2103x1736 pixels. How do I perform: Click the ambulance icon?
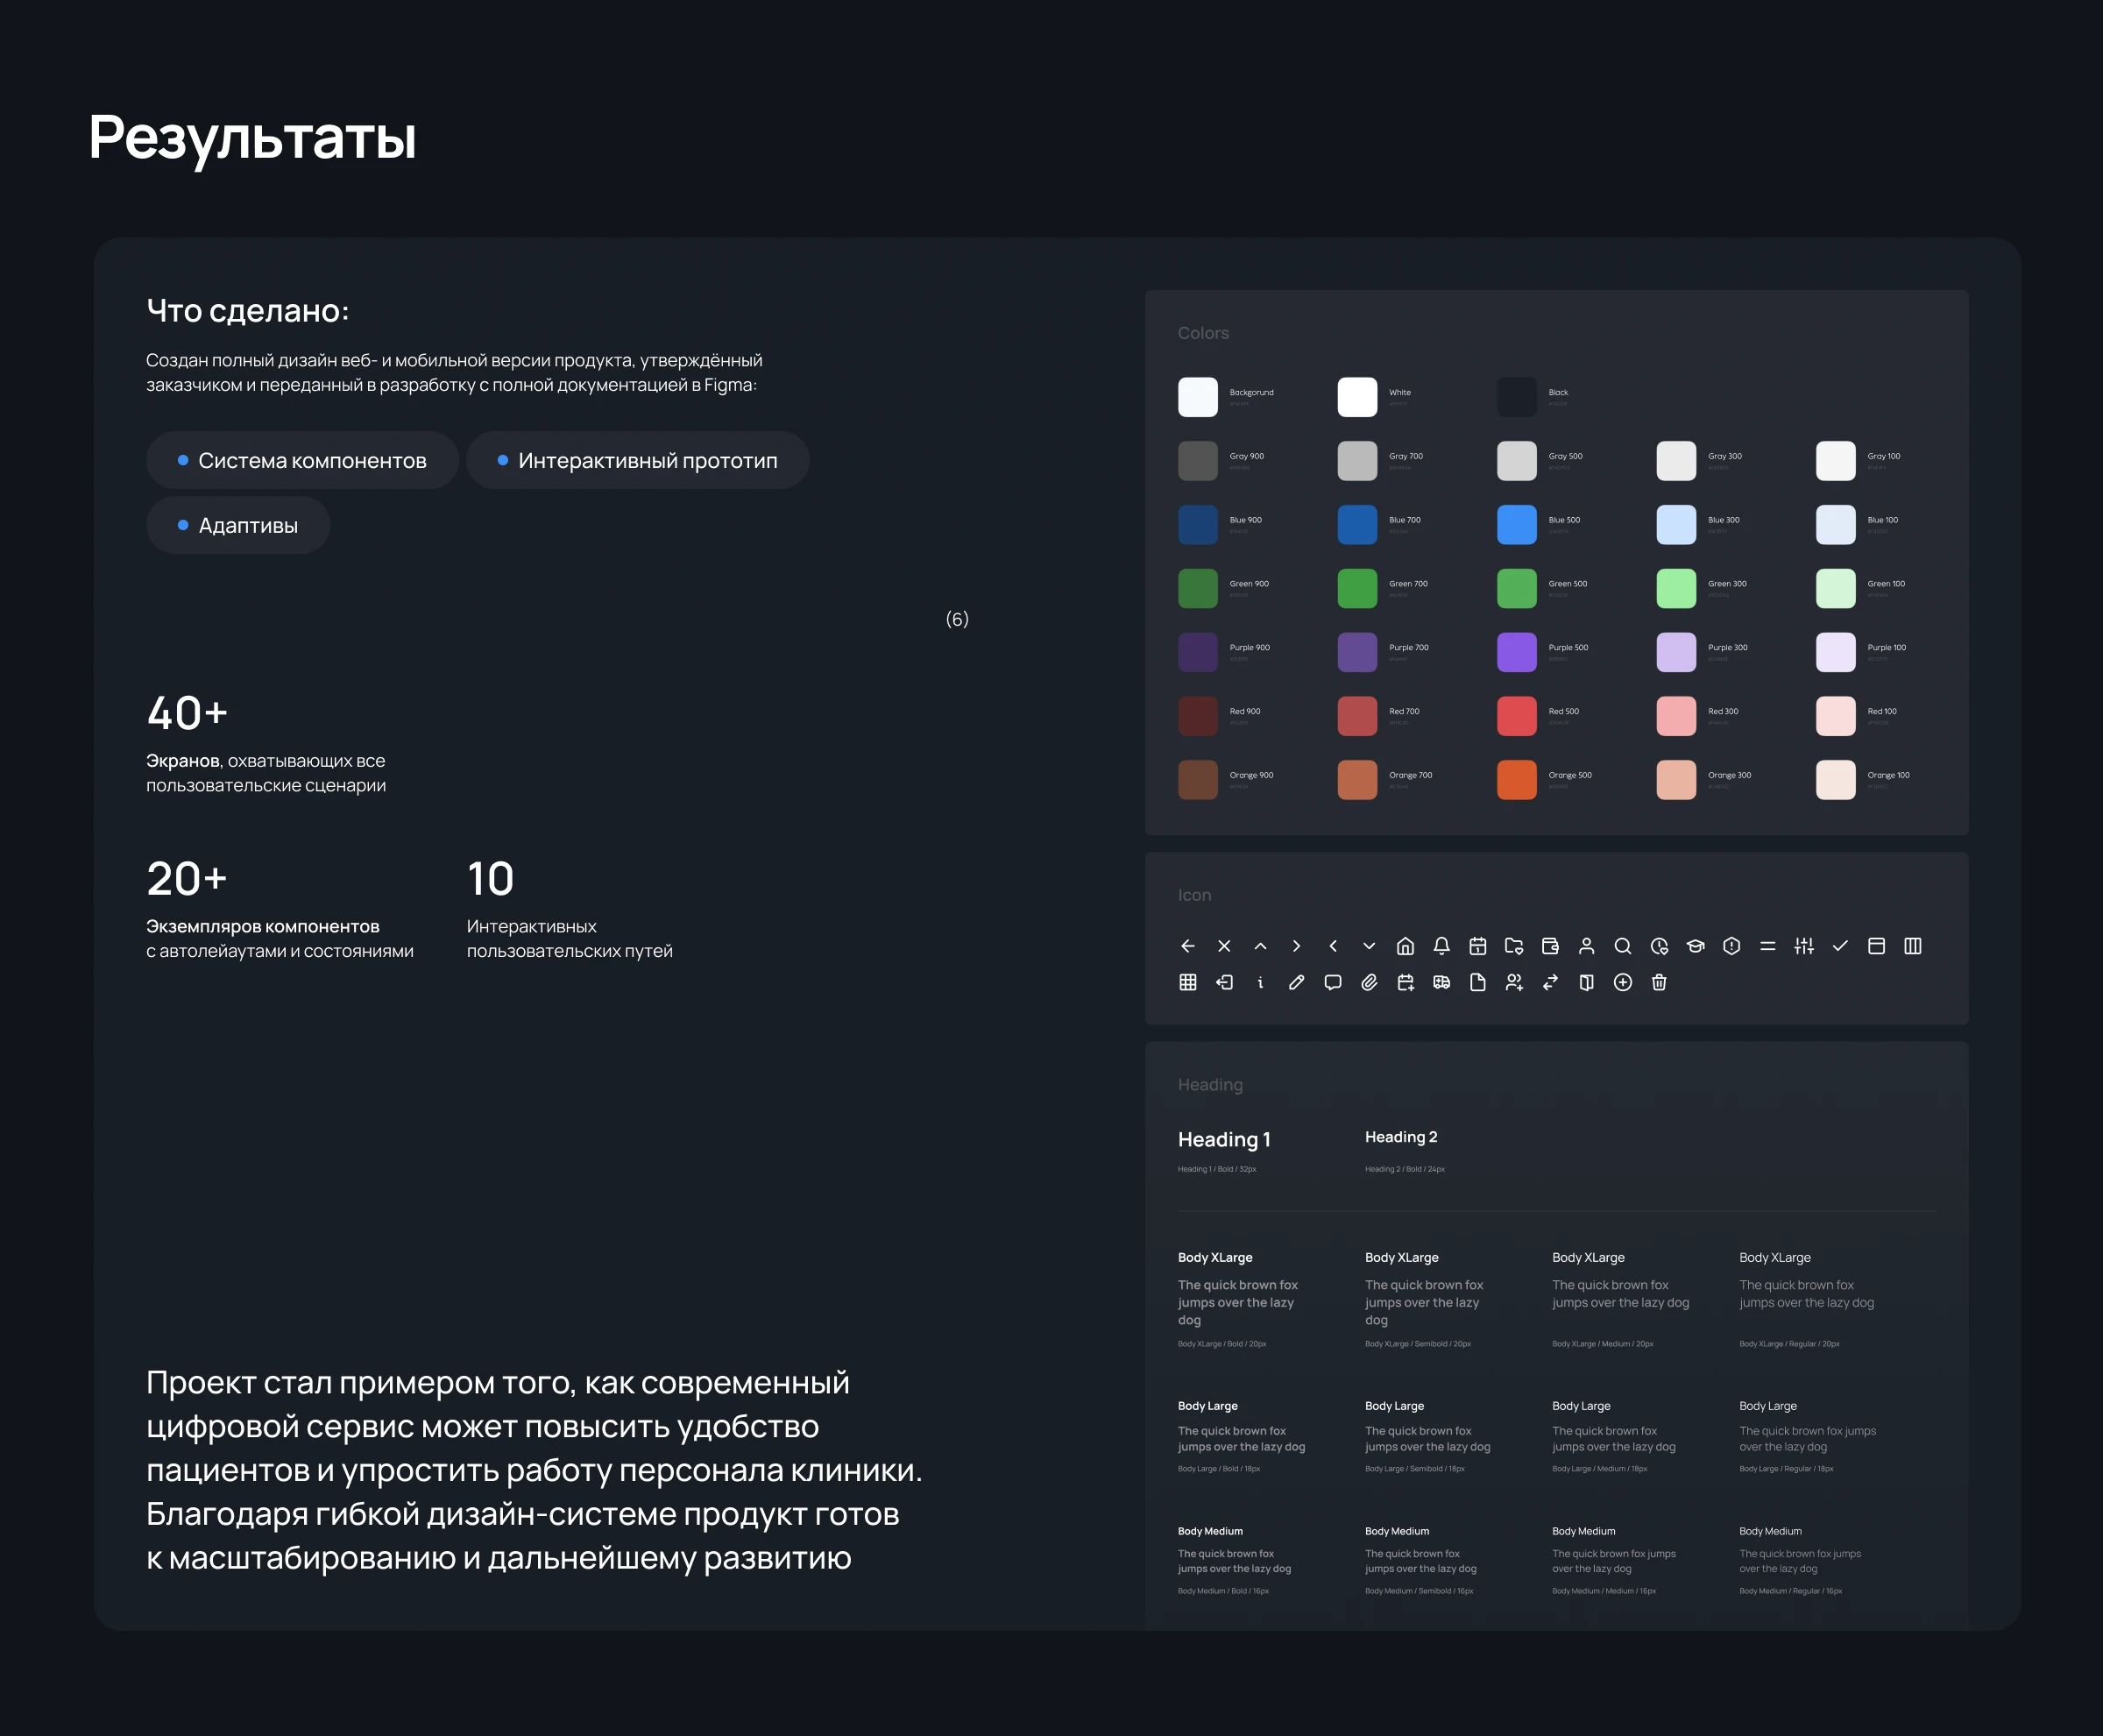tap(1441, 982)
